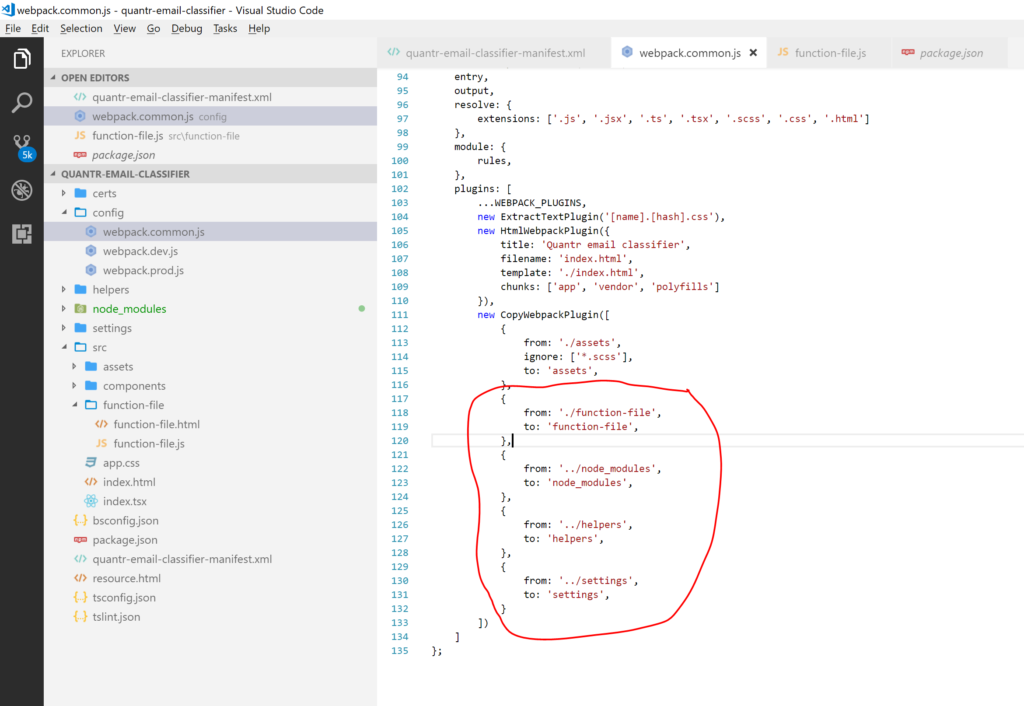Screen dimensions: 1024x706
Task: Click the npm icon beside package.json in project tree
Action: click(x=80, y=539)
